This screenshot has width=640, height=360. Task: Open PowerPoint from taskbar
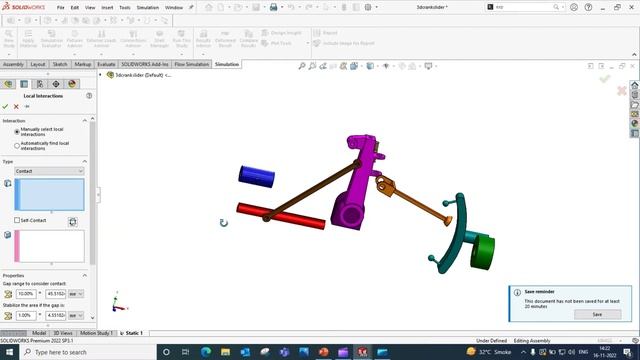324,352
